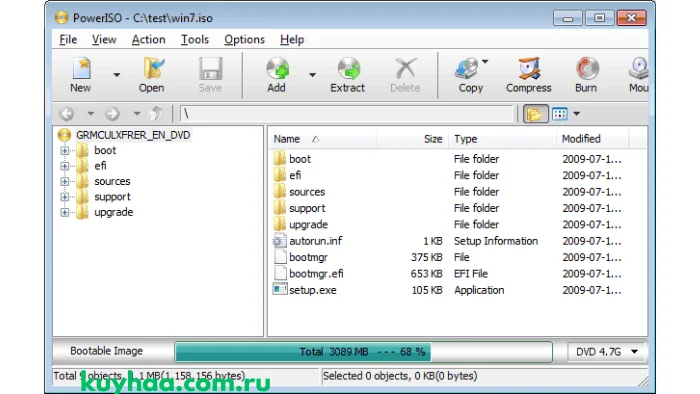The height and width of the screenshot is (394, 700).
Task: Open the Options menu
Action: pos(244,40)
